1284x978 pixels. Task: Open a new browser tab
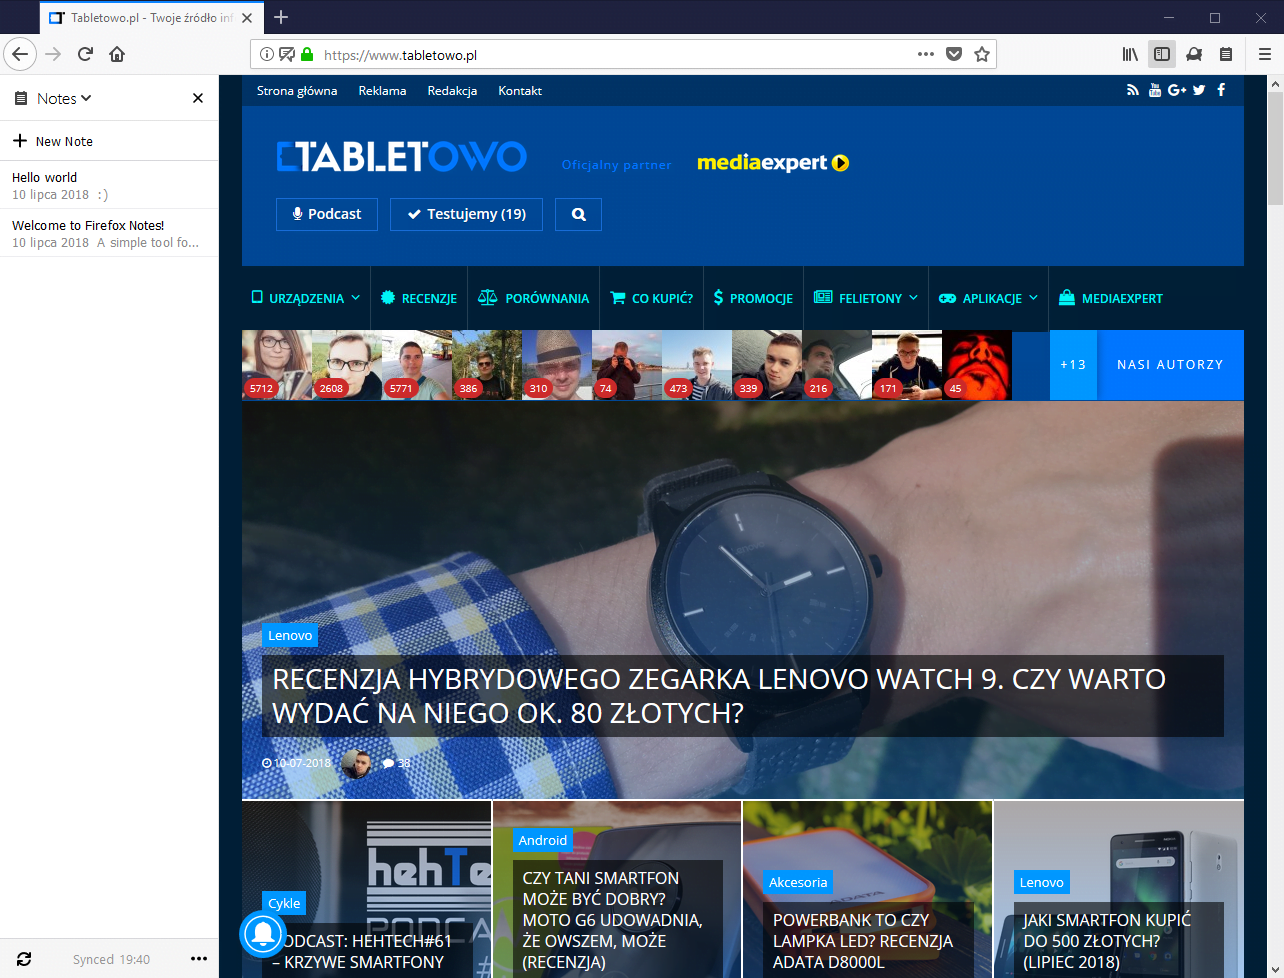pyautogui.click(x=281, y=17)
